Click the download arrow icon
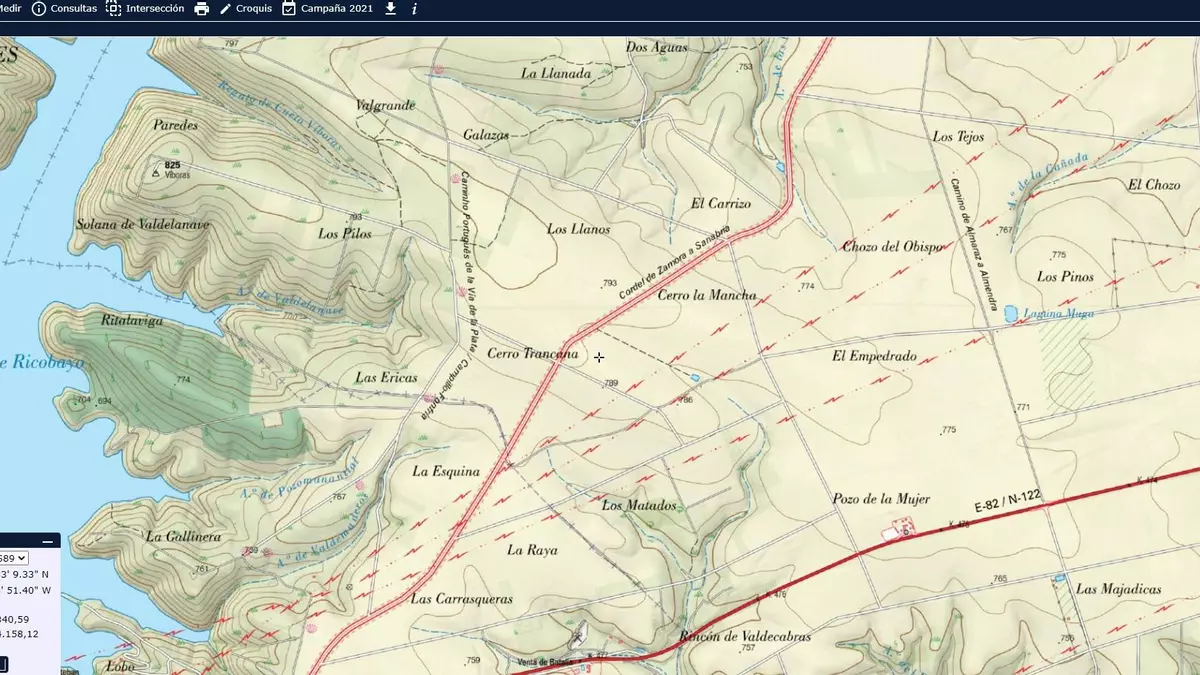 [390, 8]
